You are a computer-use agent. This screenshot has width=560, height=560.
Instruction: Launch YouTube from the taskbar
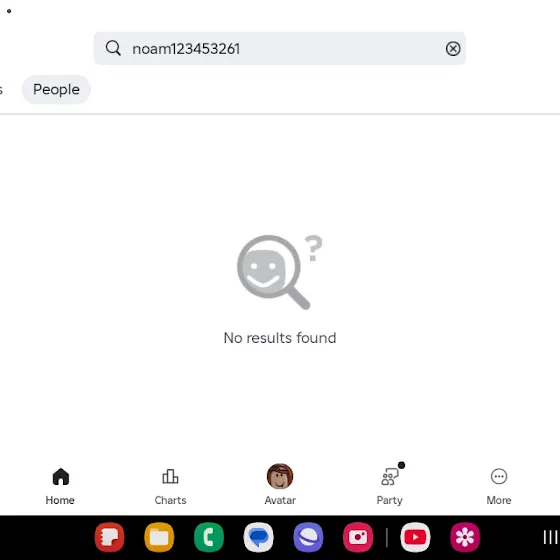click(x=415, y=537)
